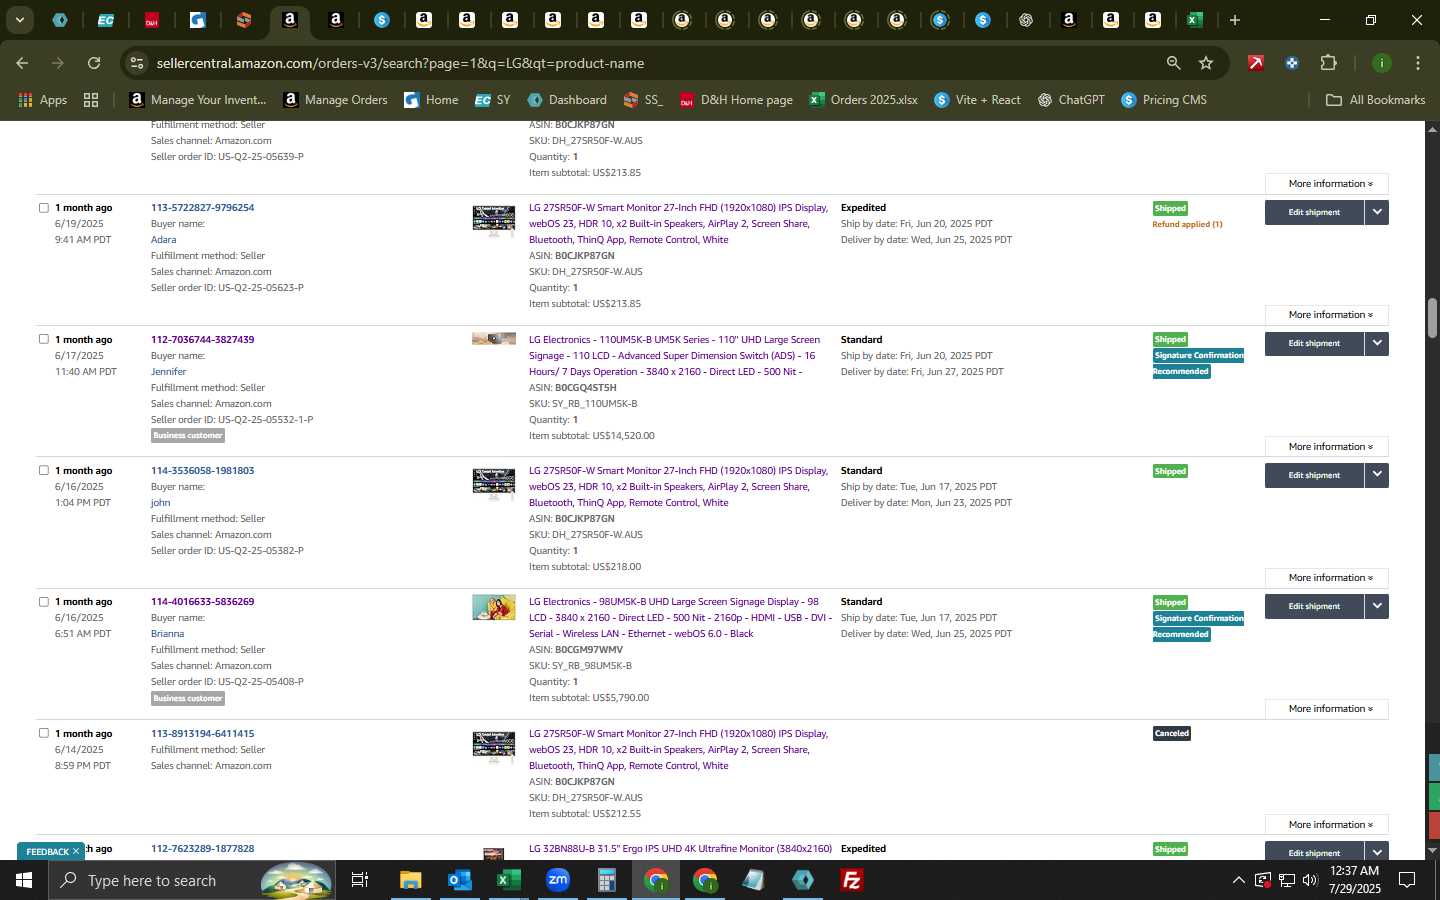Edit shipment for Brianna's order
Image resolution: width=1440 pixels, height=900 pixels.
[x=1314, y=606]
